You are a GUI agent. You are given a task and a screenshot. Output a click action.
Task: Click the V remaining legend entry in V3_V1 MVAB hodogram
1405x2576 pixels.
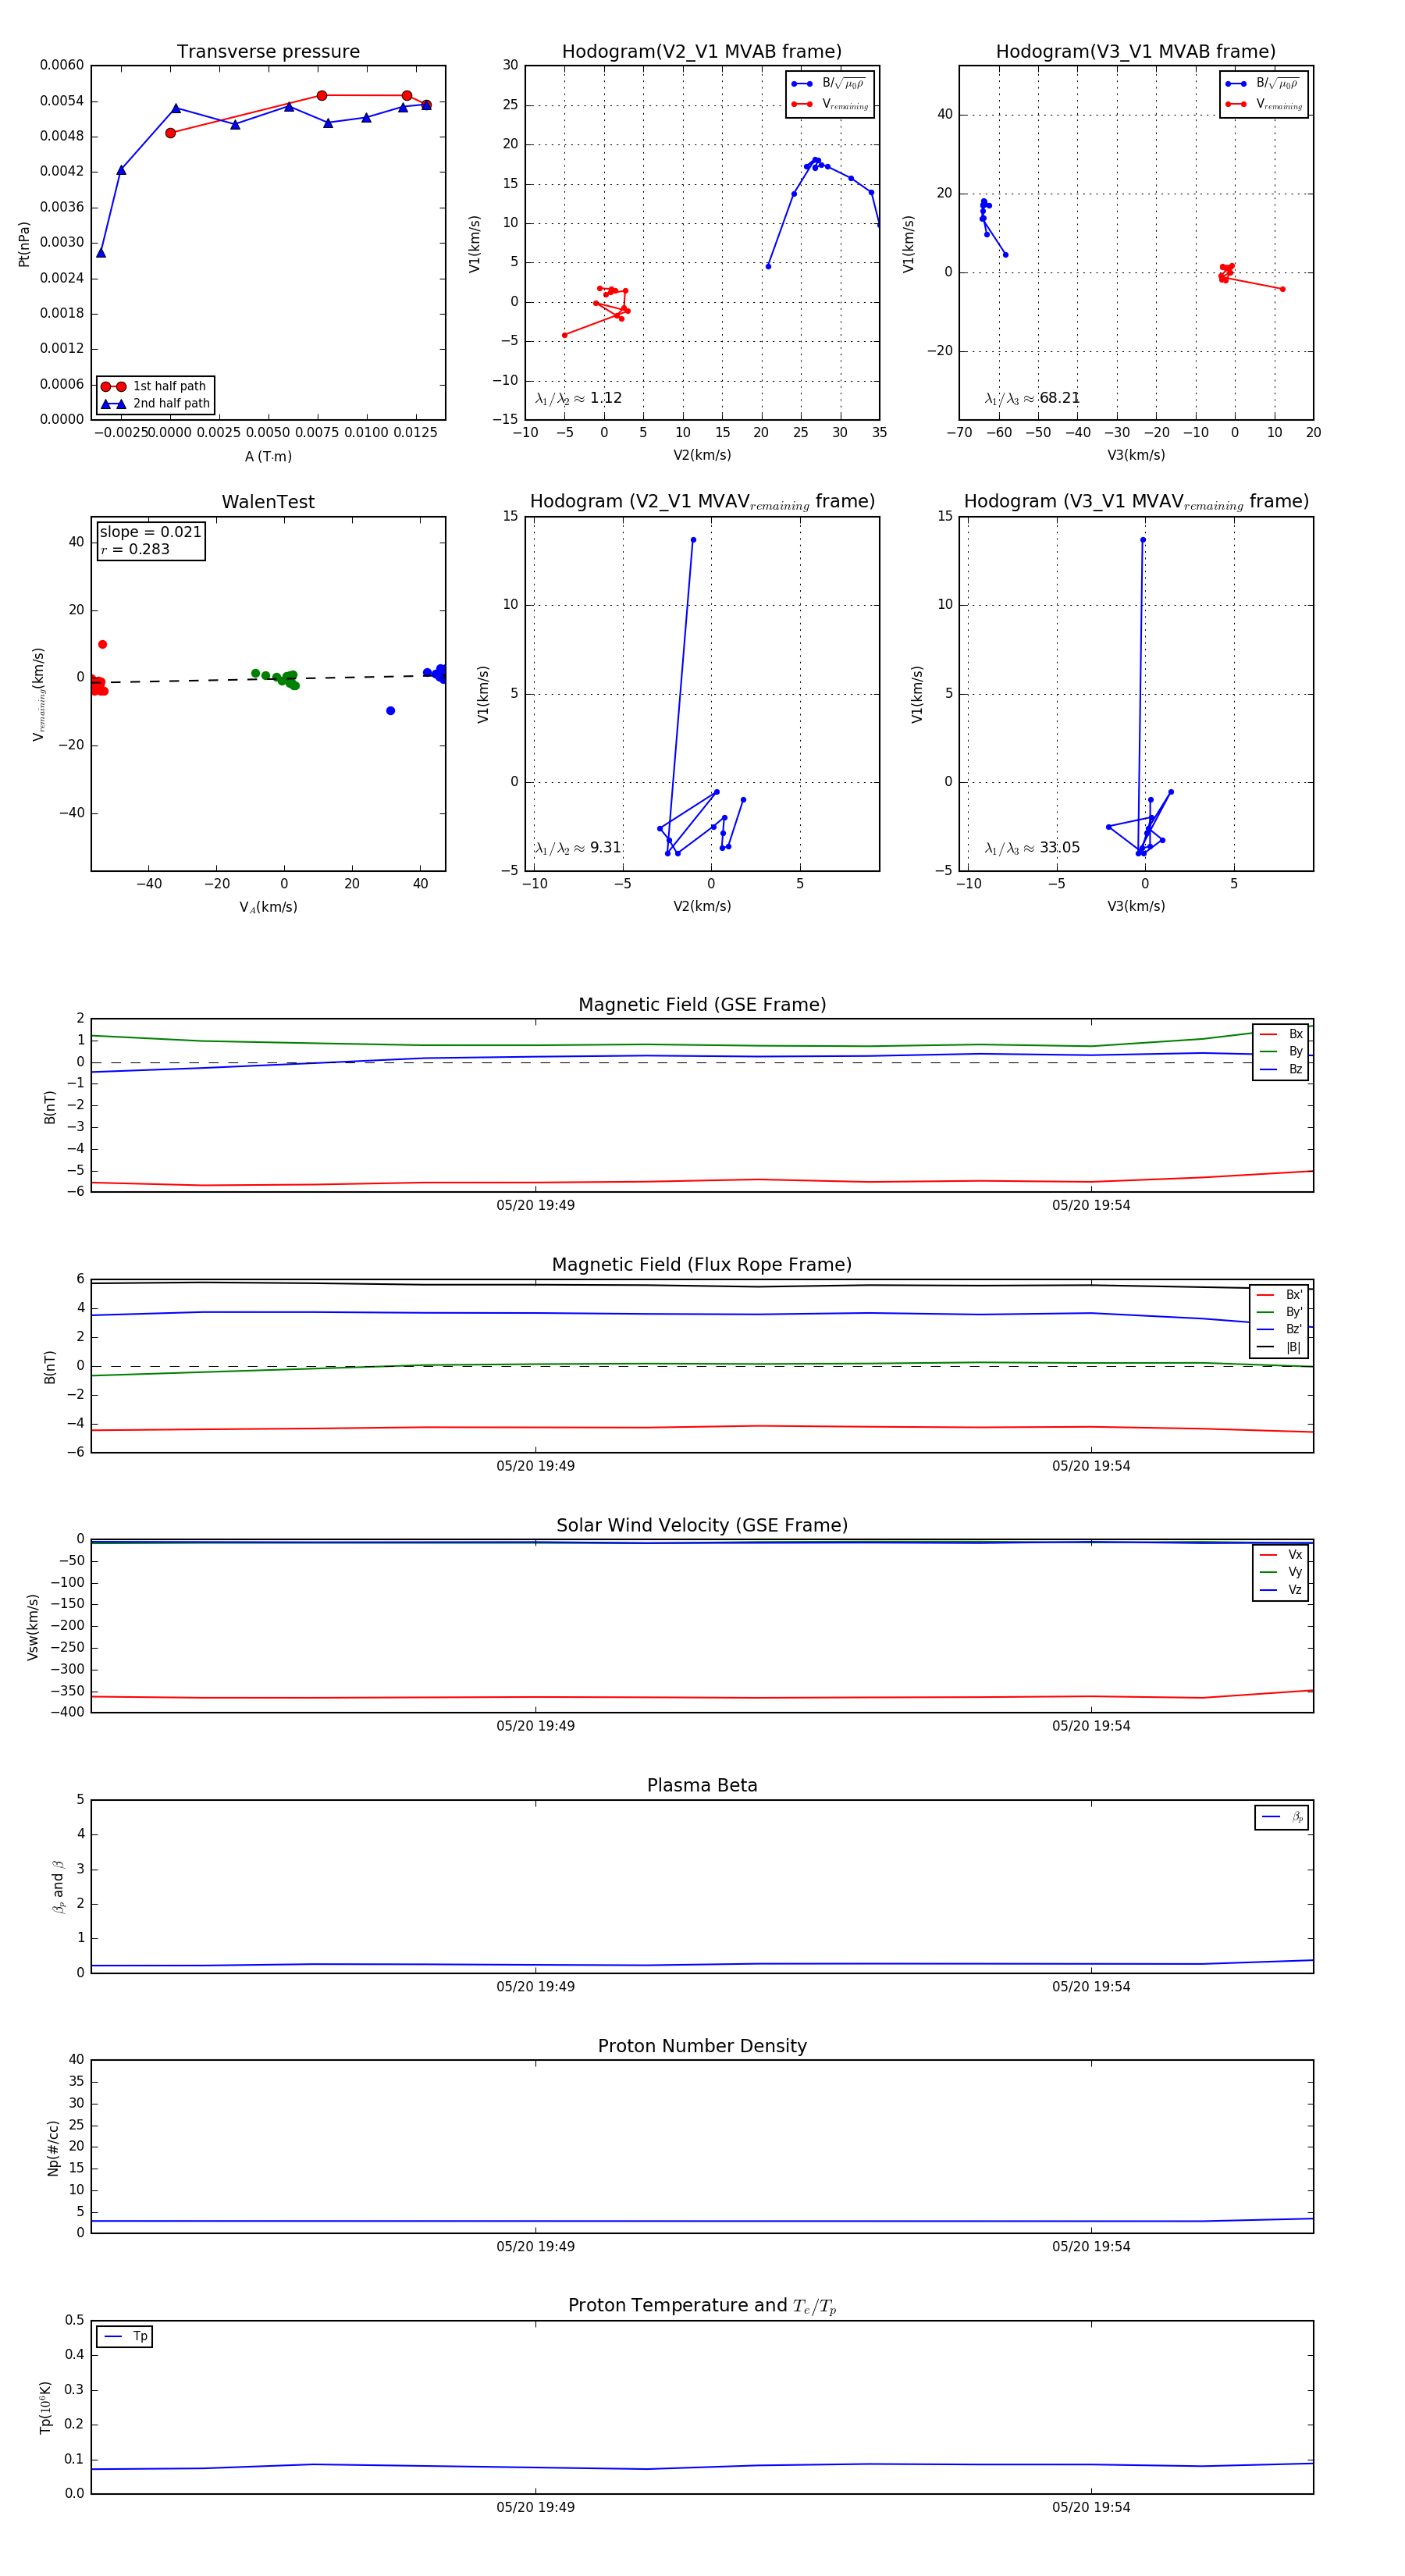coord(1264,104)
